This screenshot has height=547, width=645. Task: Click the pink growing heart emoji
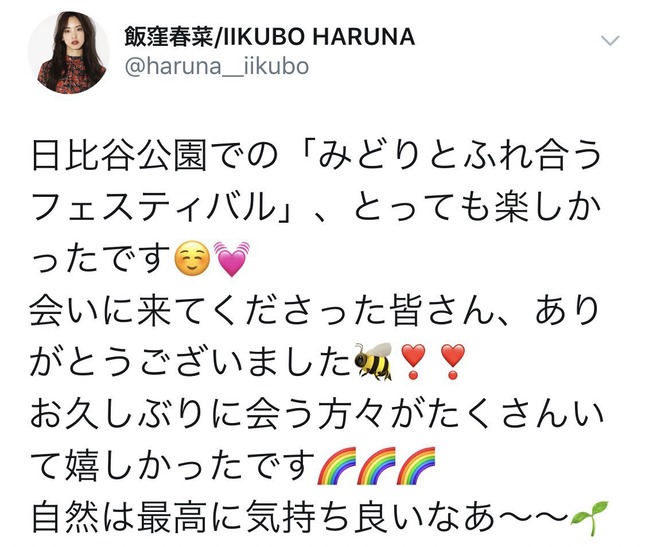click(232, 259)
